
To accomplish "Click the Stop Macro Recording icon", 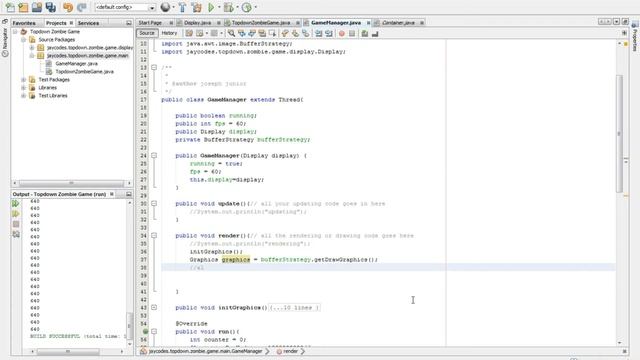I will coord(352,33).
